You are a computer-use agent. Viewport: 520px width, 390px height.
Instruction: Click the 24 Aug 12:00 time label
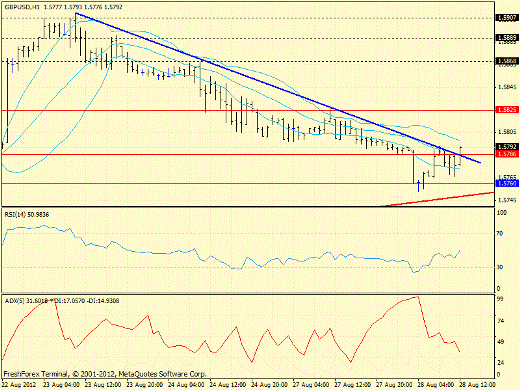point(228,385)
